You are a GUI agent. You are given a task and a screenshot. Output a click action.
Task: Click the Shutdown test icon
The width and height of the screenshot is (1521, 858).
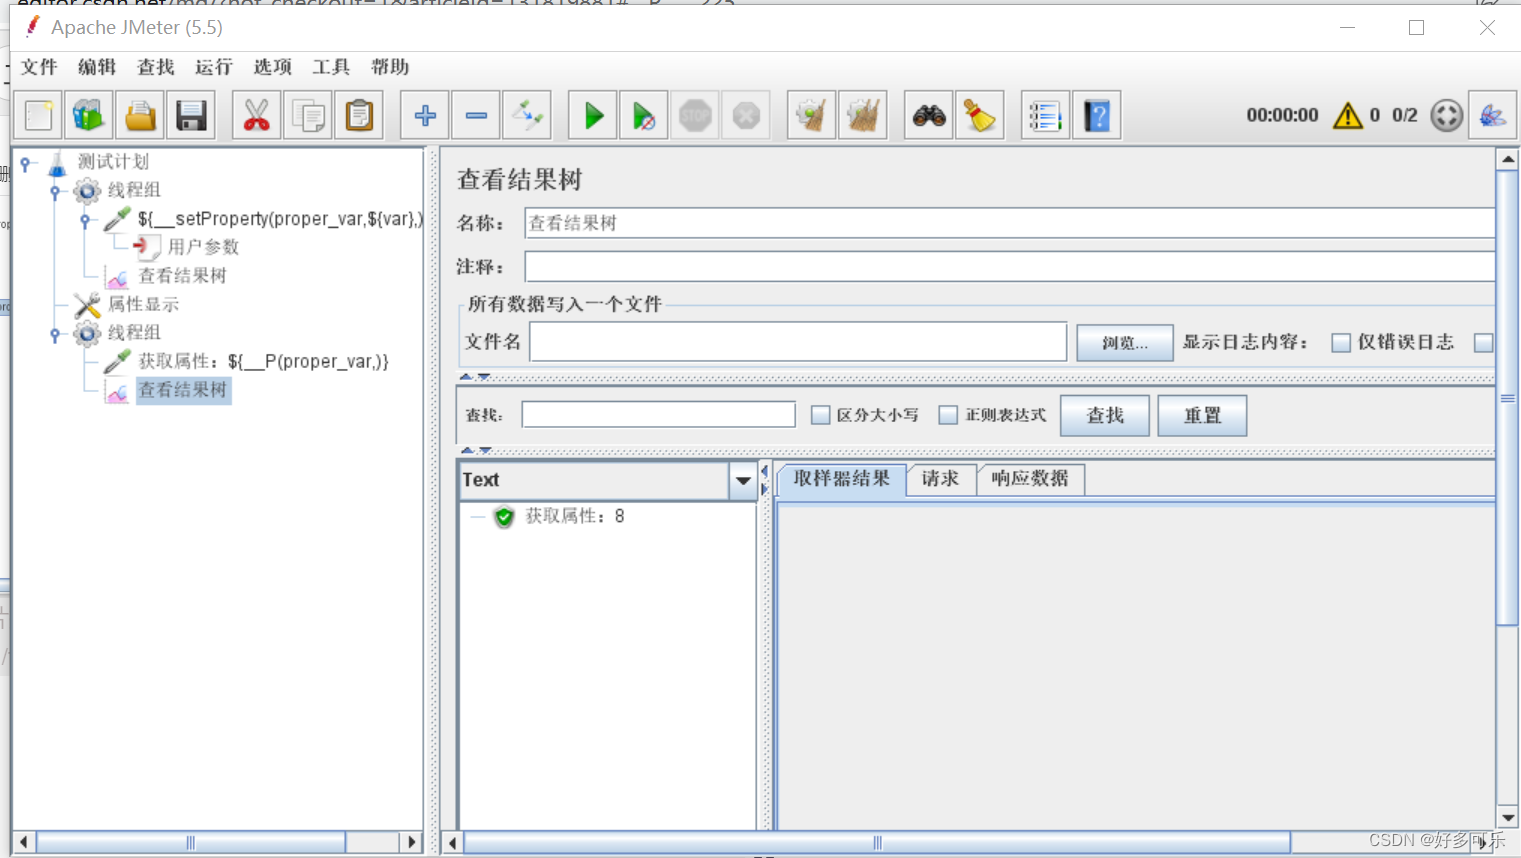[746, 116]
